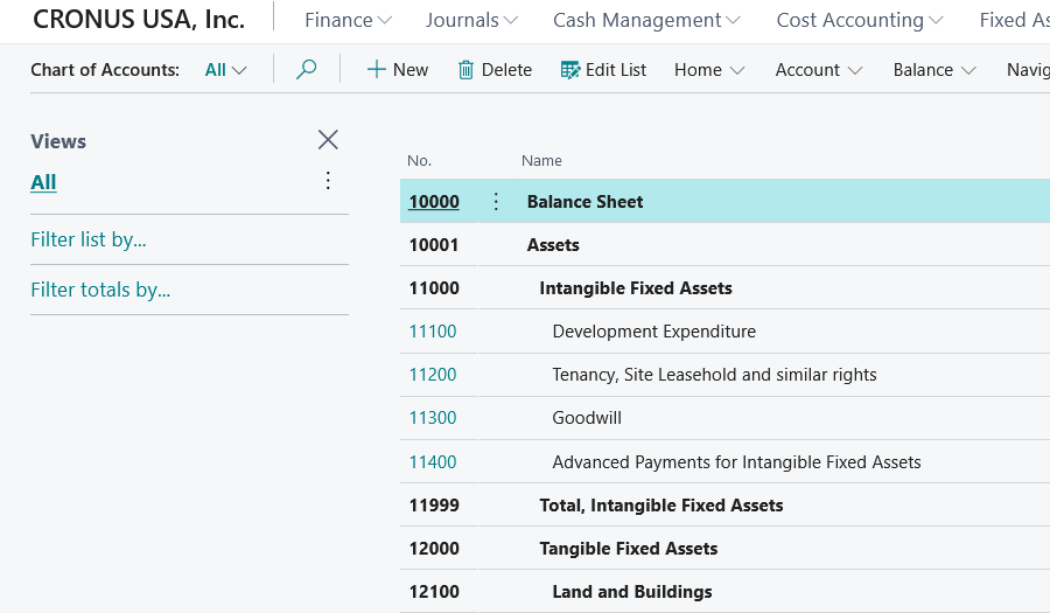Screen dimensions: 1050x613
Task: Click the New plus icon
Action: coord(376,70)
